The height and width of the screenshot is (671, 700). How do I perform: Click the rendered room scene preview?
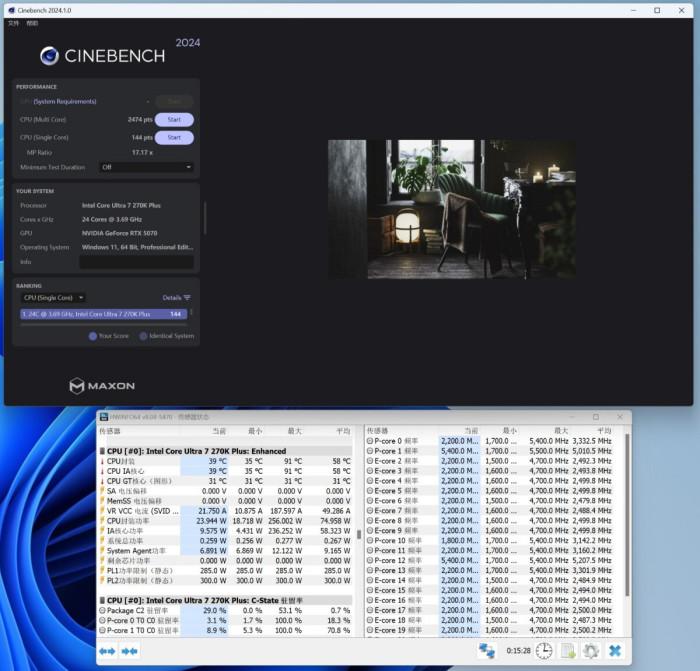452,209
